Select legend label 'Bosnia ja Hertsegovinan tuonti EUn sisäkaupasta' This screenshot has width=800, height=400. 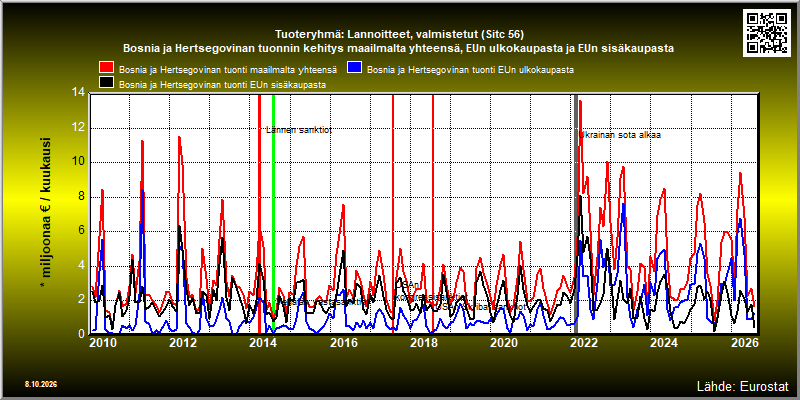[222, 85]
